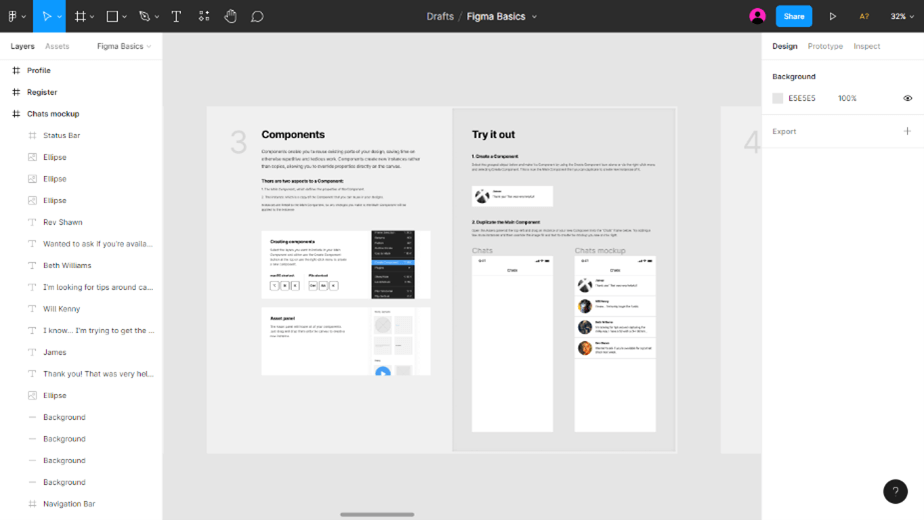This screenshot has height=520, width=924.
Task: Edit the E5E5E5 hex color field
Action: (x=802, y=98)
